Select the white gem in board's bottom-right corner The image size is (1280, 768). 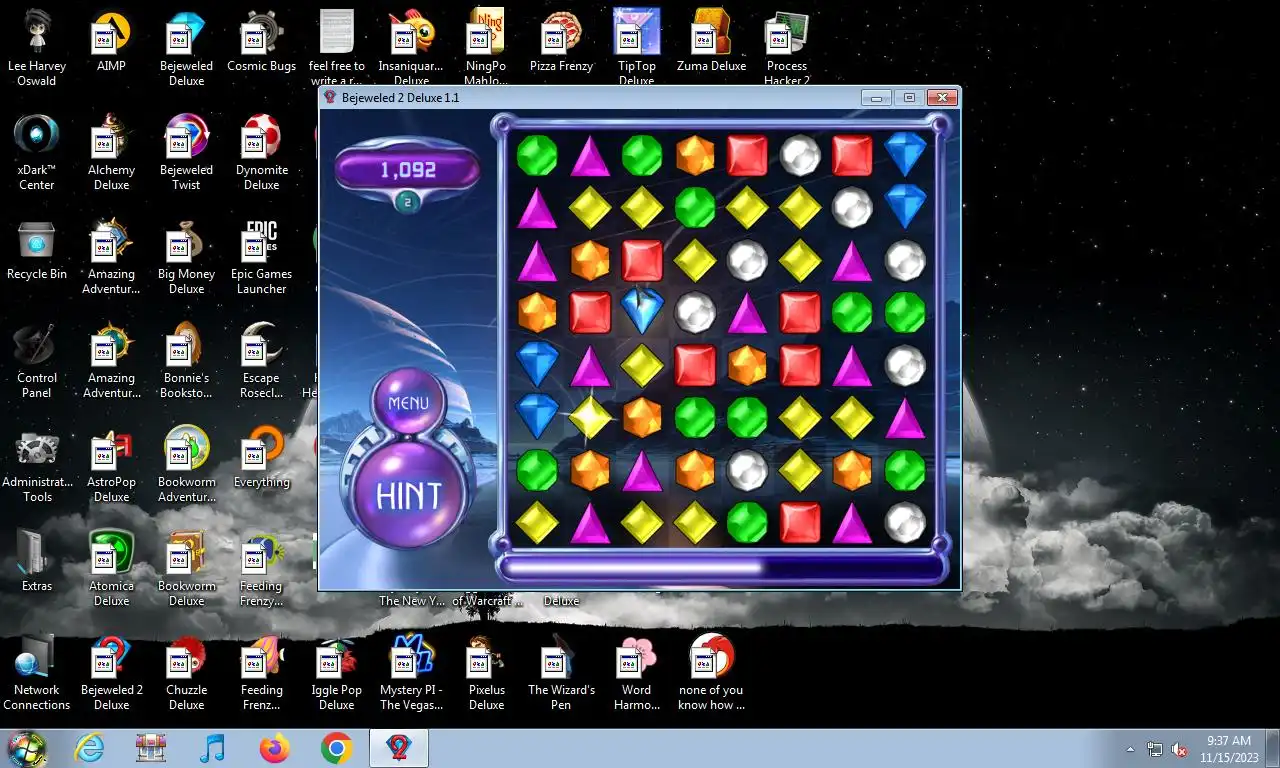[x=905, y=522]
